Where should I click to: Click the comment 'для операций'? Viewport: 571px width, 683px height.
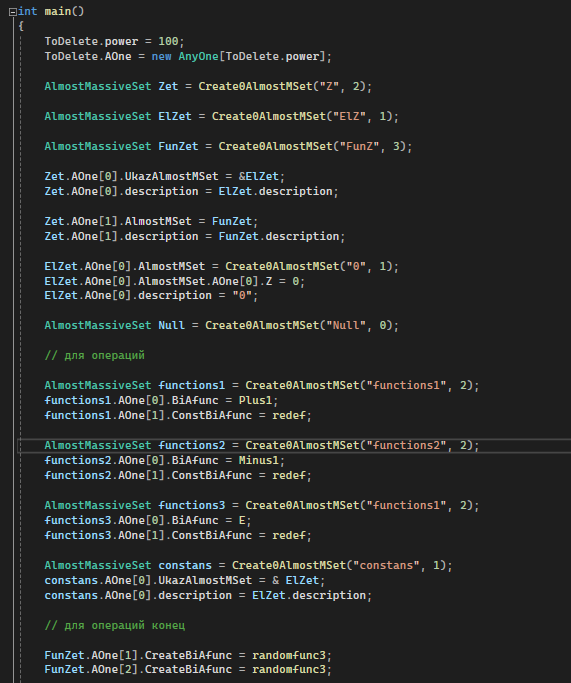[x=95, y=355]
